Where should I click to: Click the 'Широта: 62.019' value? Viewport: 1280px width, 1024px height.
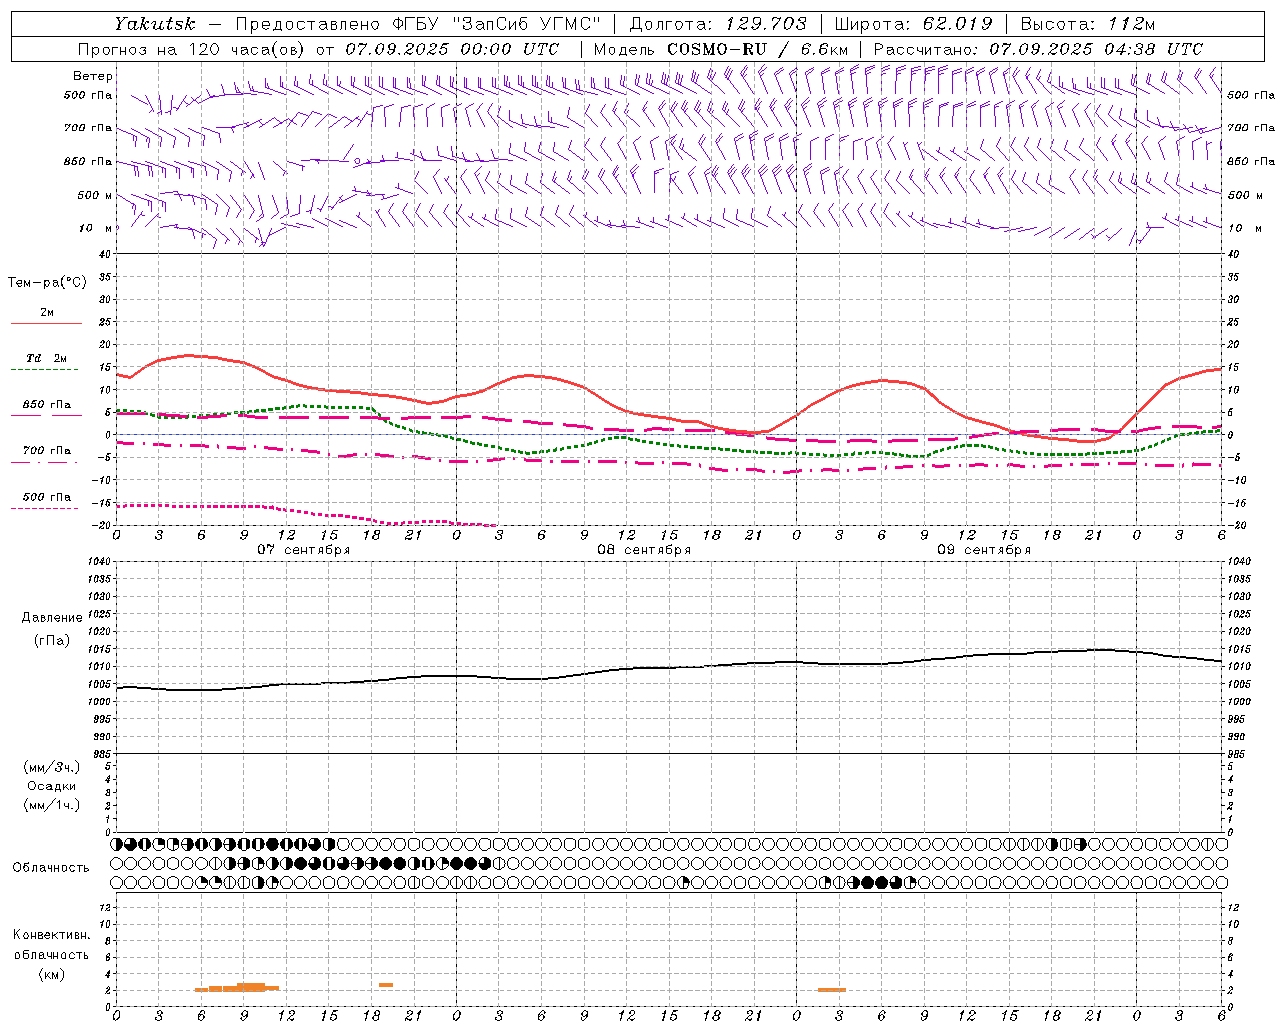913,24
